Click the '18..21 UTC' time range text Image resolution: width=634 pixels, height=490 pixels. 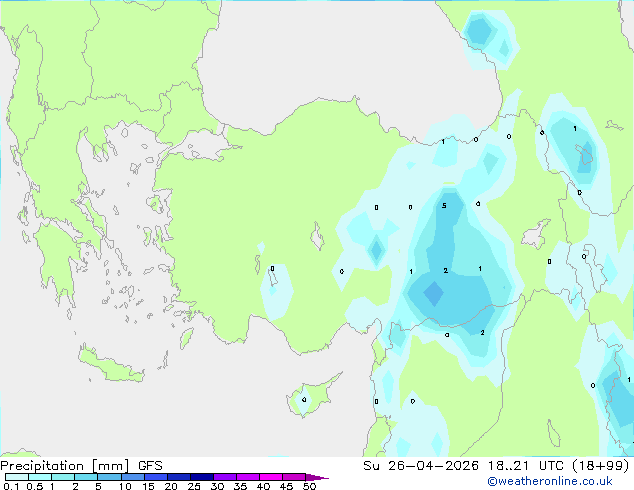(x=525, y=466)
